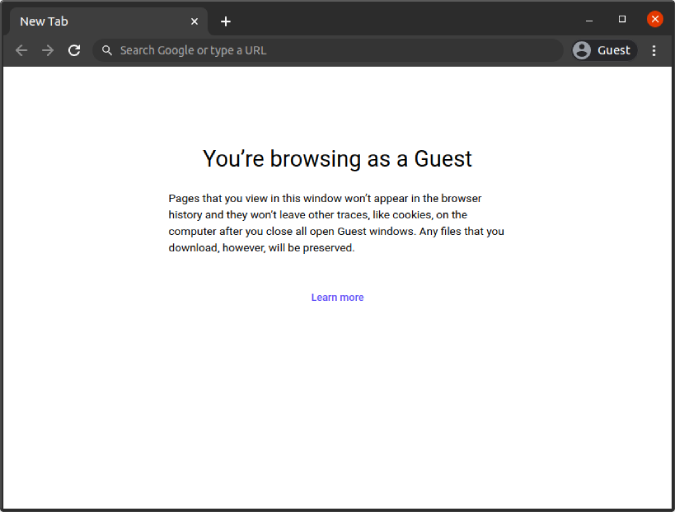Focus the Search Google or type a URL box
The height and width of the screenshot is (512, 675).
pyautogui.click(x=328, y=50)
